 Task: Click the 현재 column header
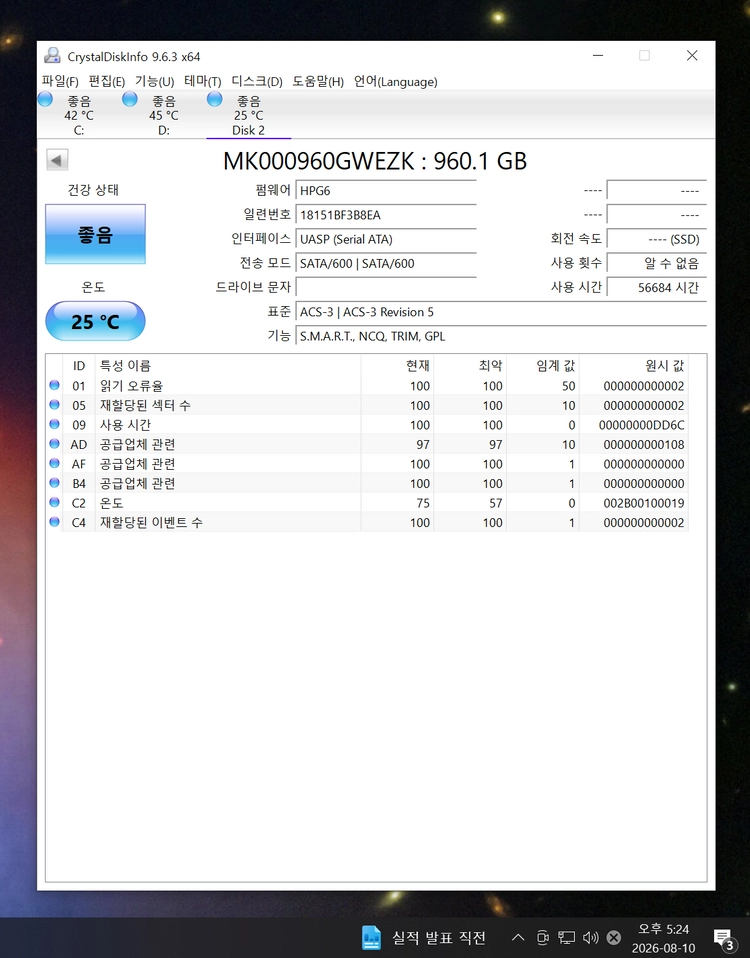[397, 365]
